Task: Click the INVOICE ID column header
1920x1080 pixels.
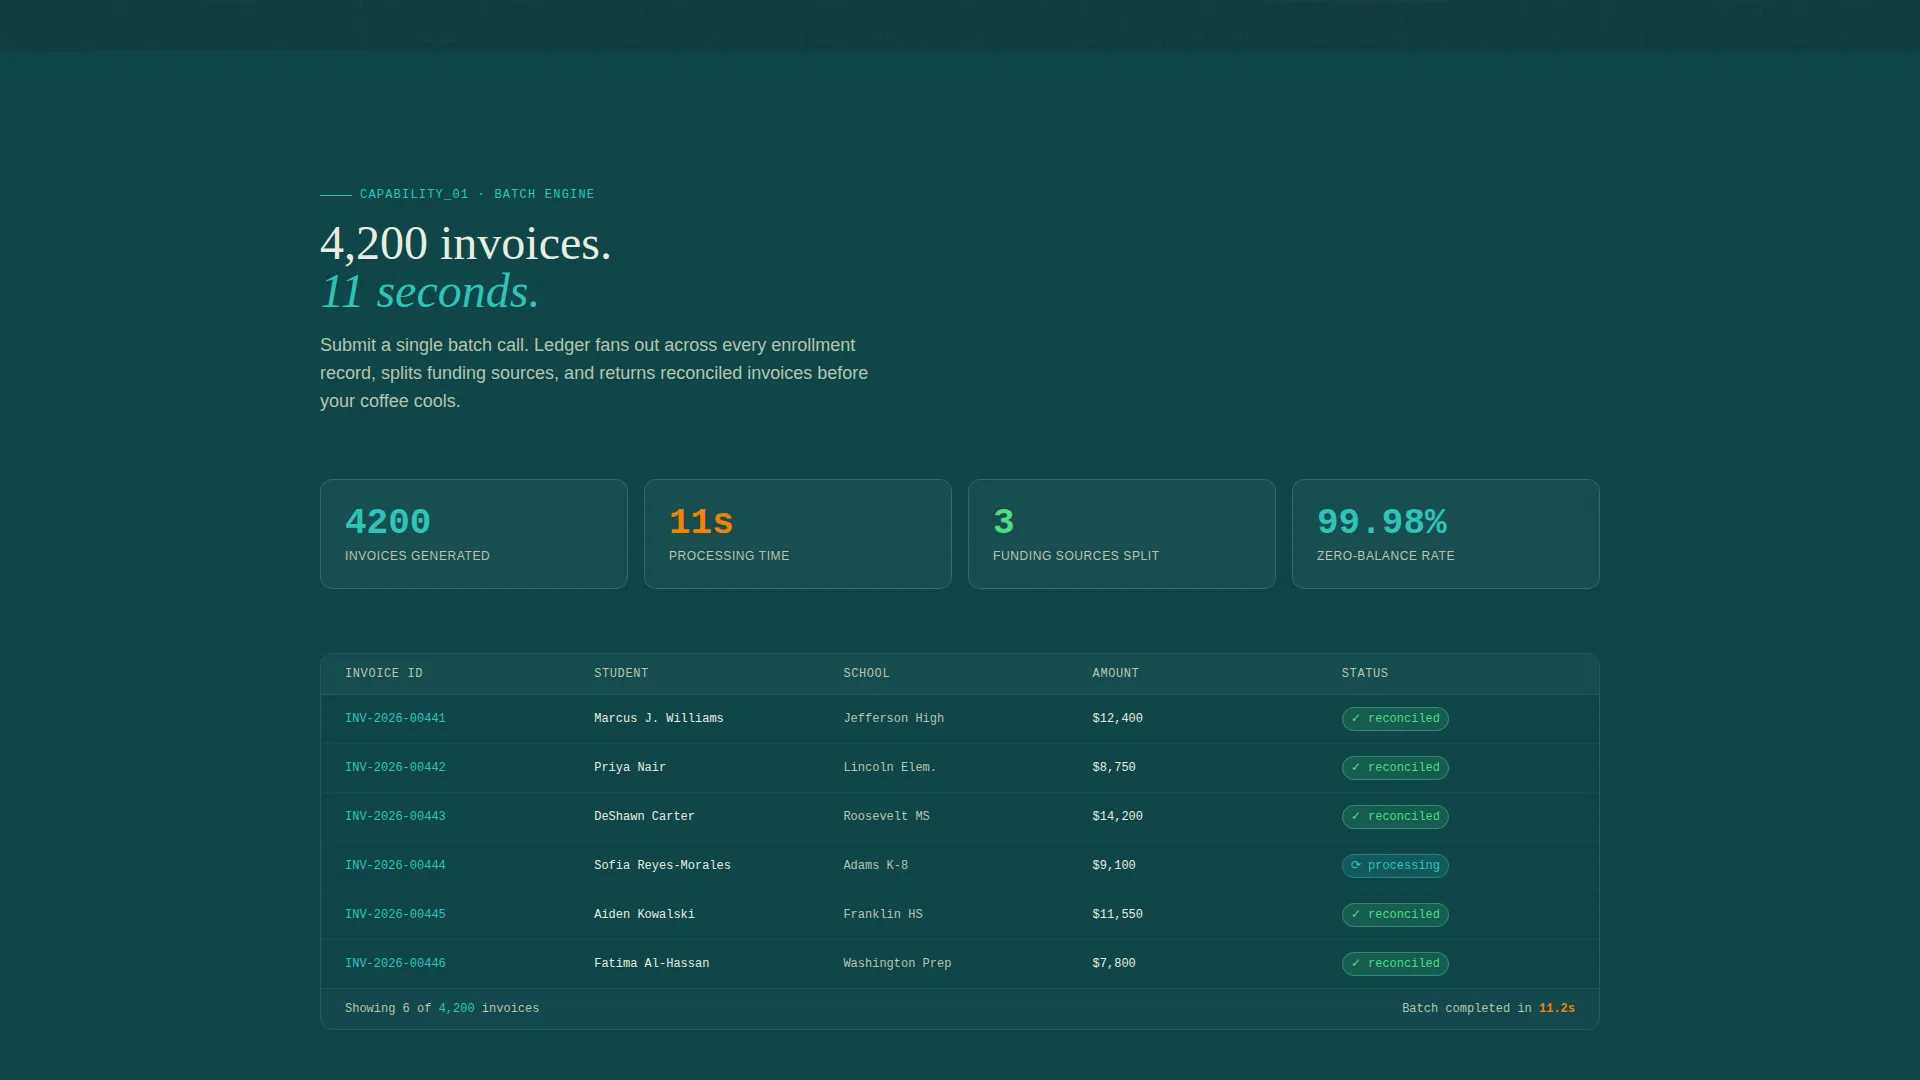Action: click(x=384, y=673)
